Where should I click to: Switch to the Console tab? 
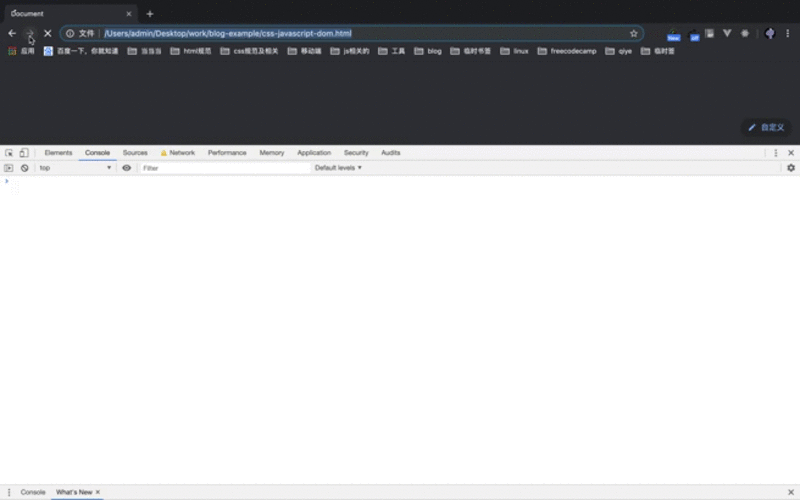click(x=97, y=153)
